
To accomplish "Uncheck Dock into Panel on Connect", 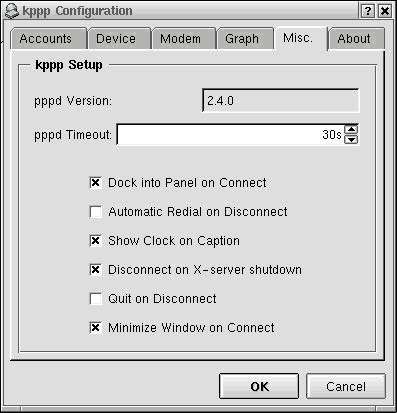I will (x=96, y=183).
